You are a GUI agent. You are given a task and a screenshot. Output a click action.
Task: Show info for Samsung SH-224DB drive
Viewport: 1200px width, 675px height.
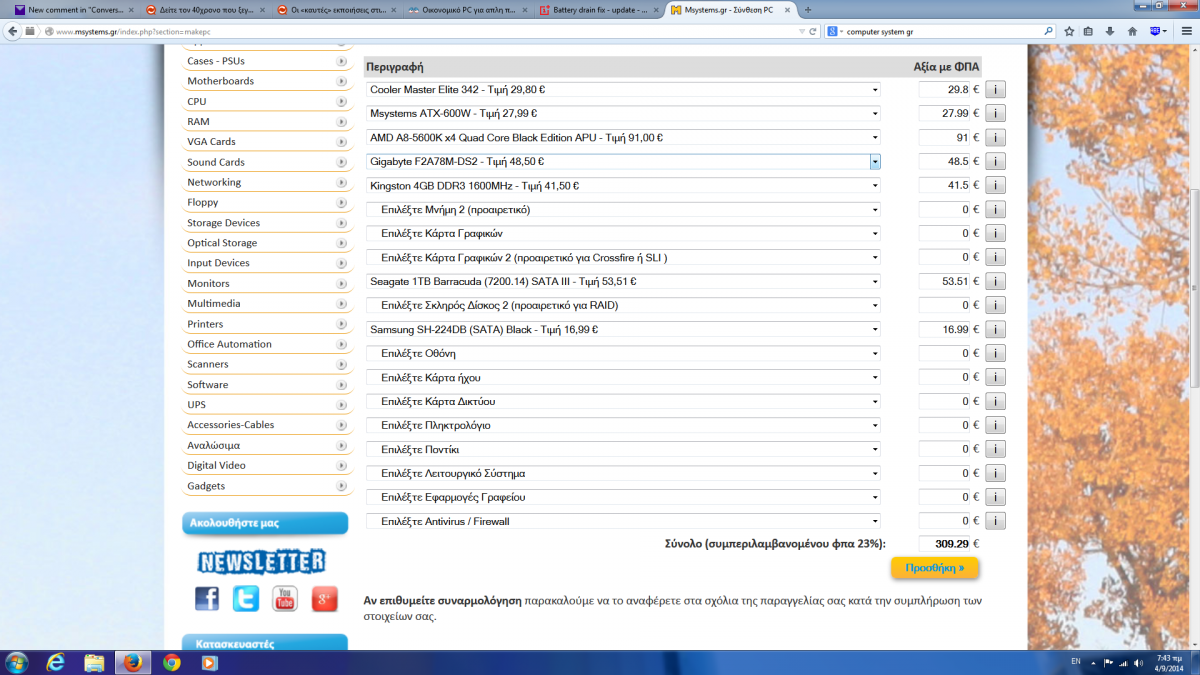point(995,329)
